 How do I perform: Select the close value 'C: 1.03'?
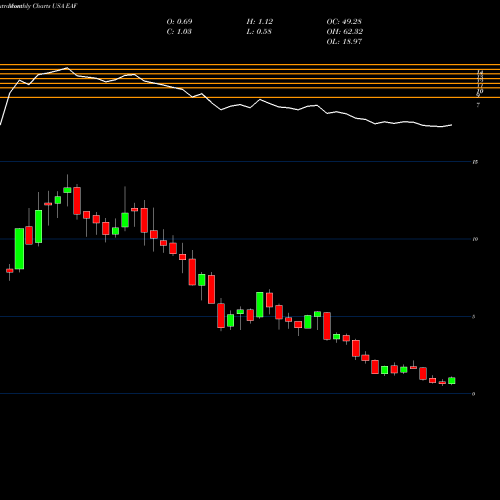179,31
